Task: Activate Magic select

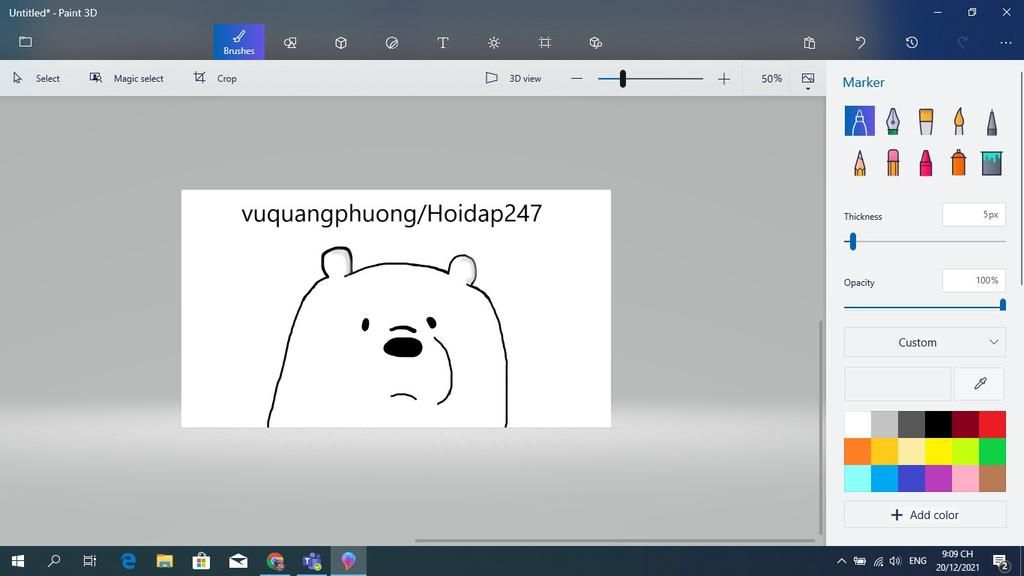Action: [127, 78]
